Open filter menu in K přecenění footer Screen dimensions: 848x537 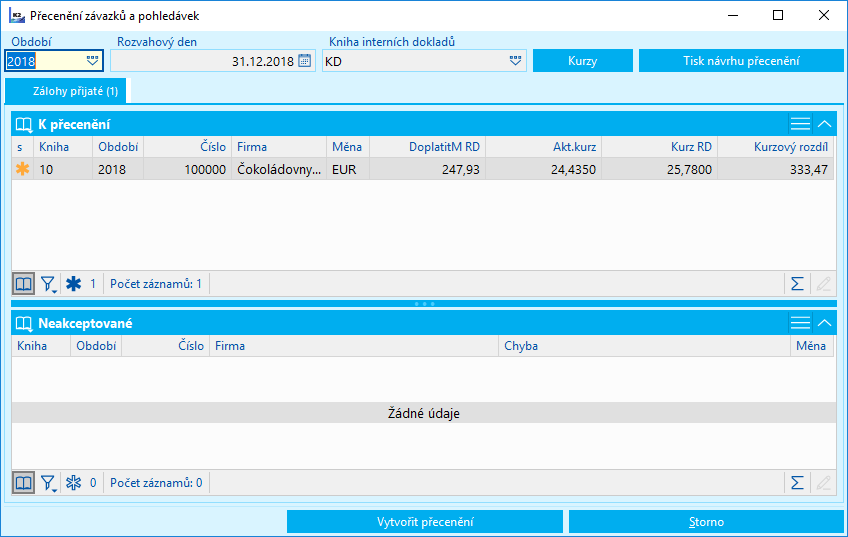pos(49,284)
